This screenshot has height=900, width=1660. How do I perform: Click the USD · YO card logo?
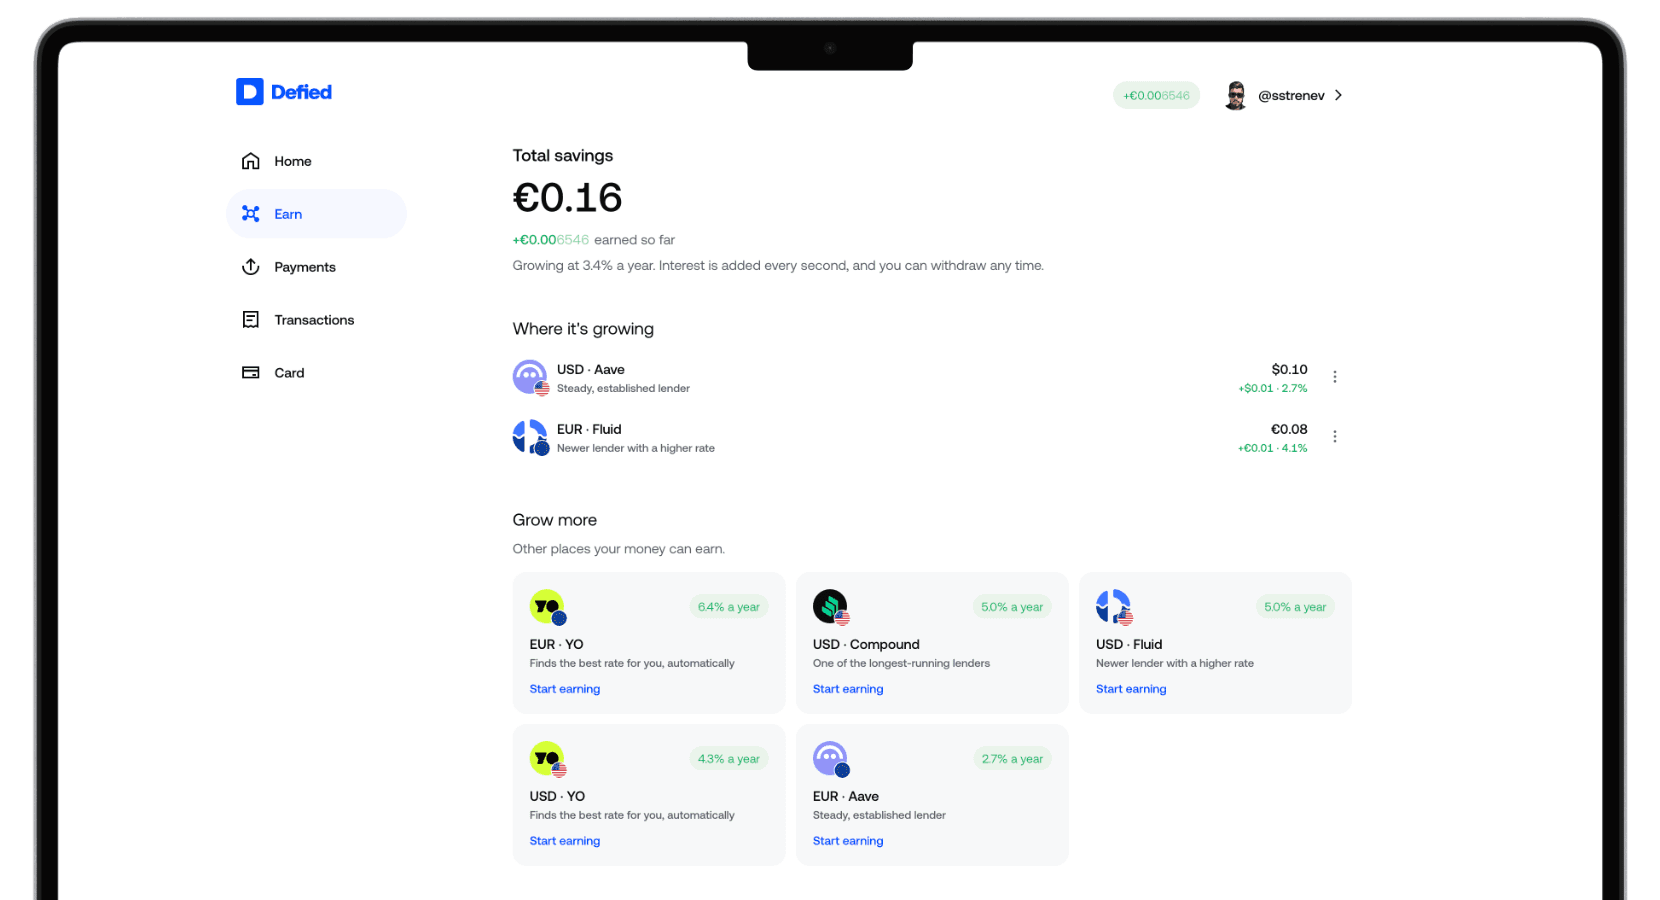[x=547, y=759]
